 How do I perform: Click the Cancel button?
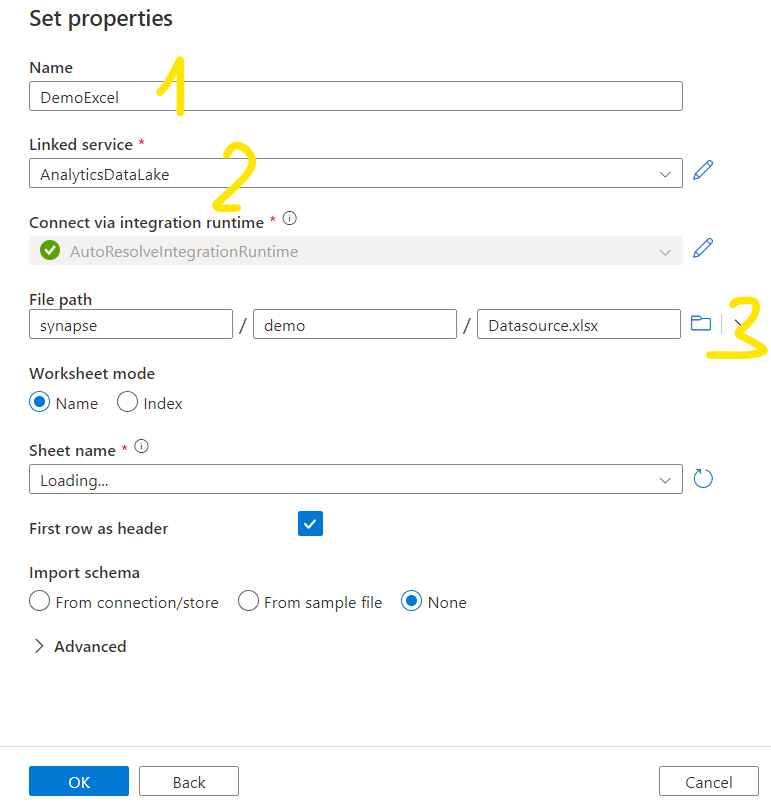tap(708, 782)
